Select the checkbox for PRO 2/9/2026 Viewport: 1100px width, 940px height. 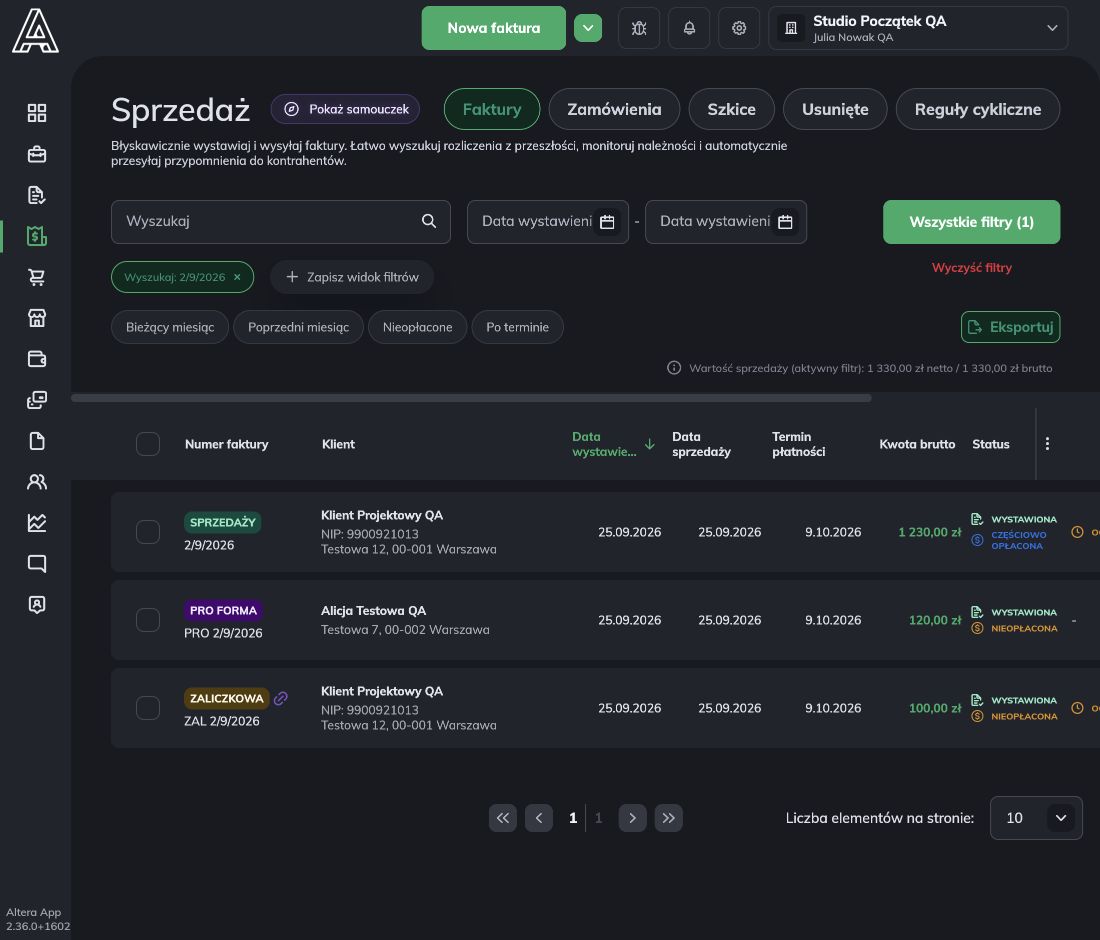pos(148,620)
